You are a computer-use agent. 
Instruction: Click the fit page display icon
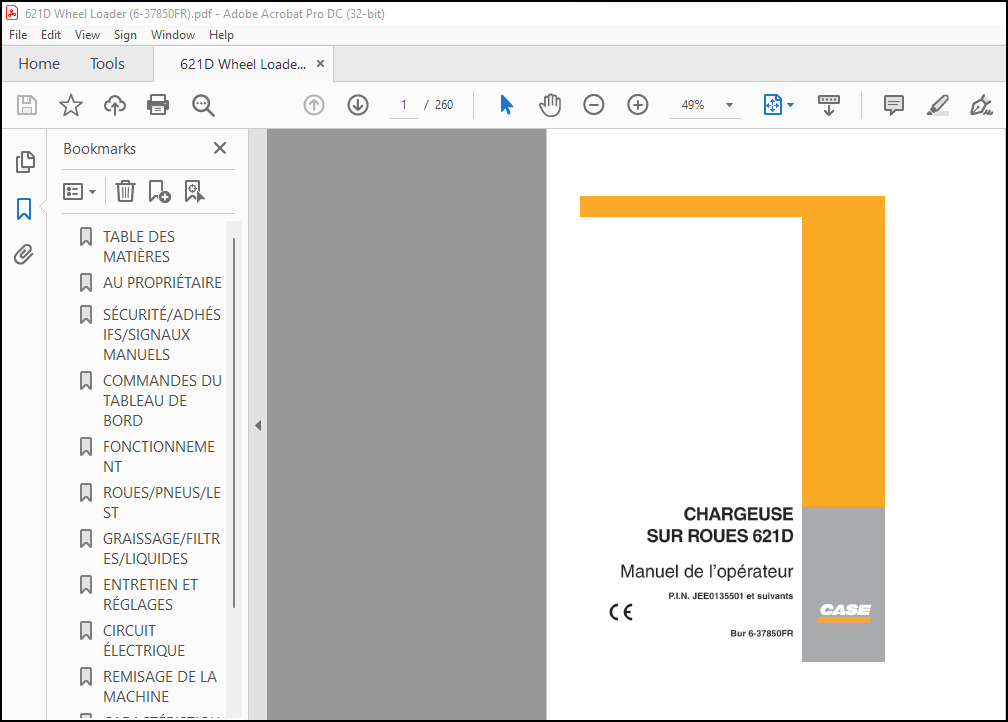click(x=773, y=105)
